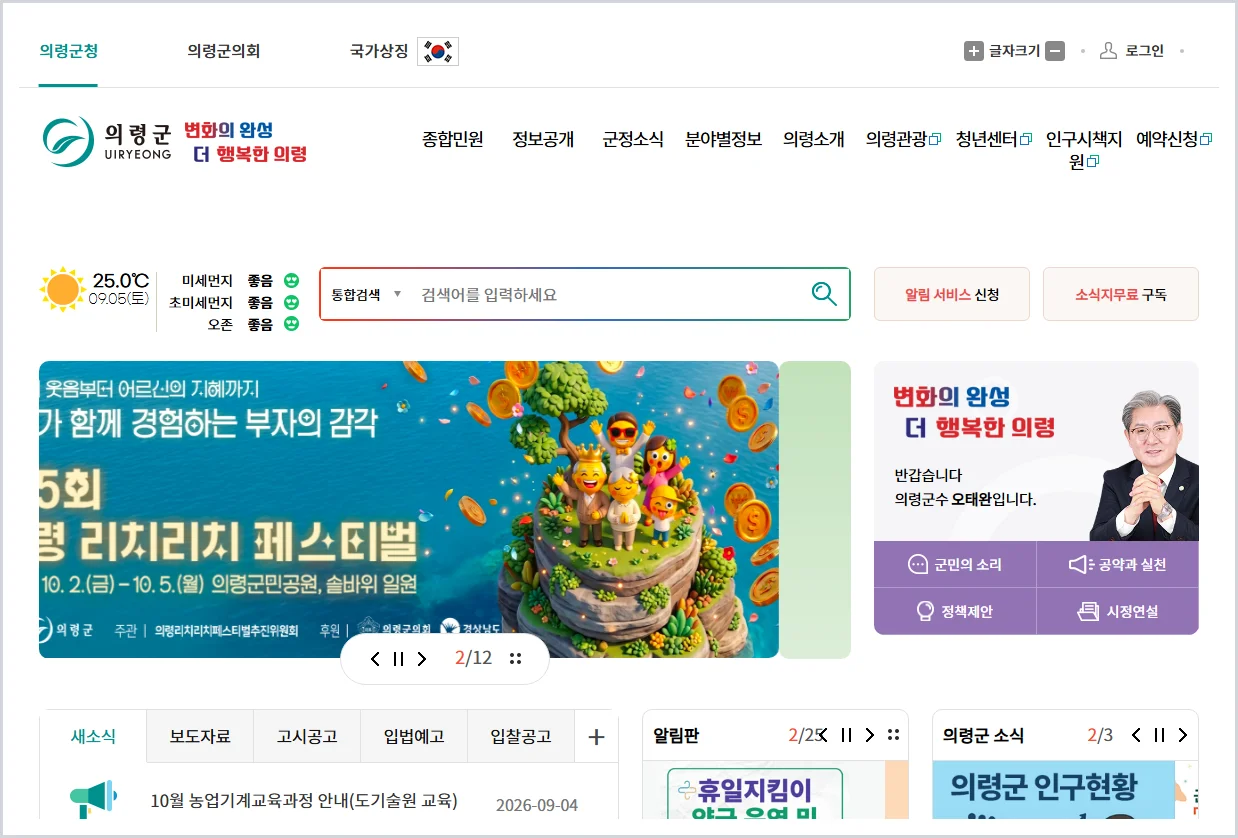Click the sunny weather icon
1238x838 pixels.
[x=62, y=289]
